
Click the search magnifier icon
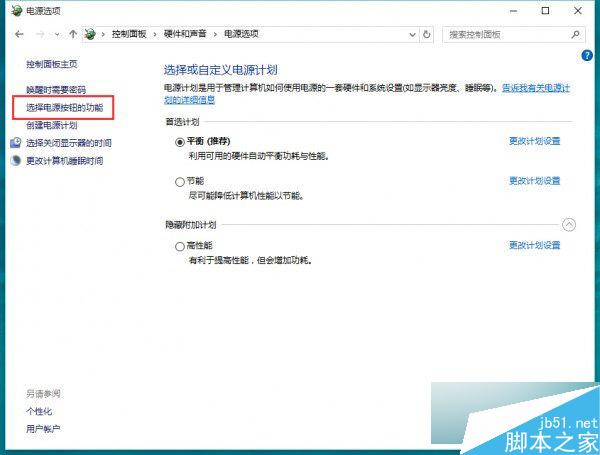point(575,34)
